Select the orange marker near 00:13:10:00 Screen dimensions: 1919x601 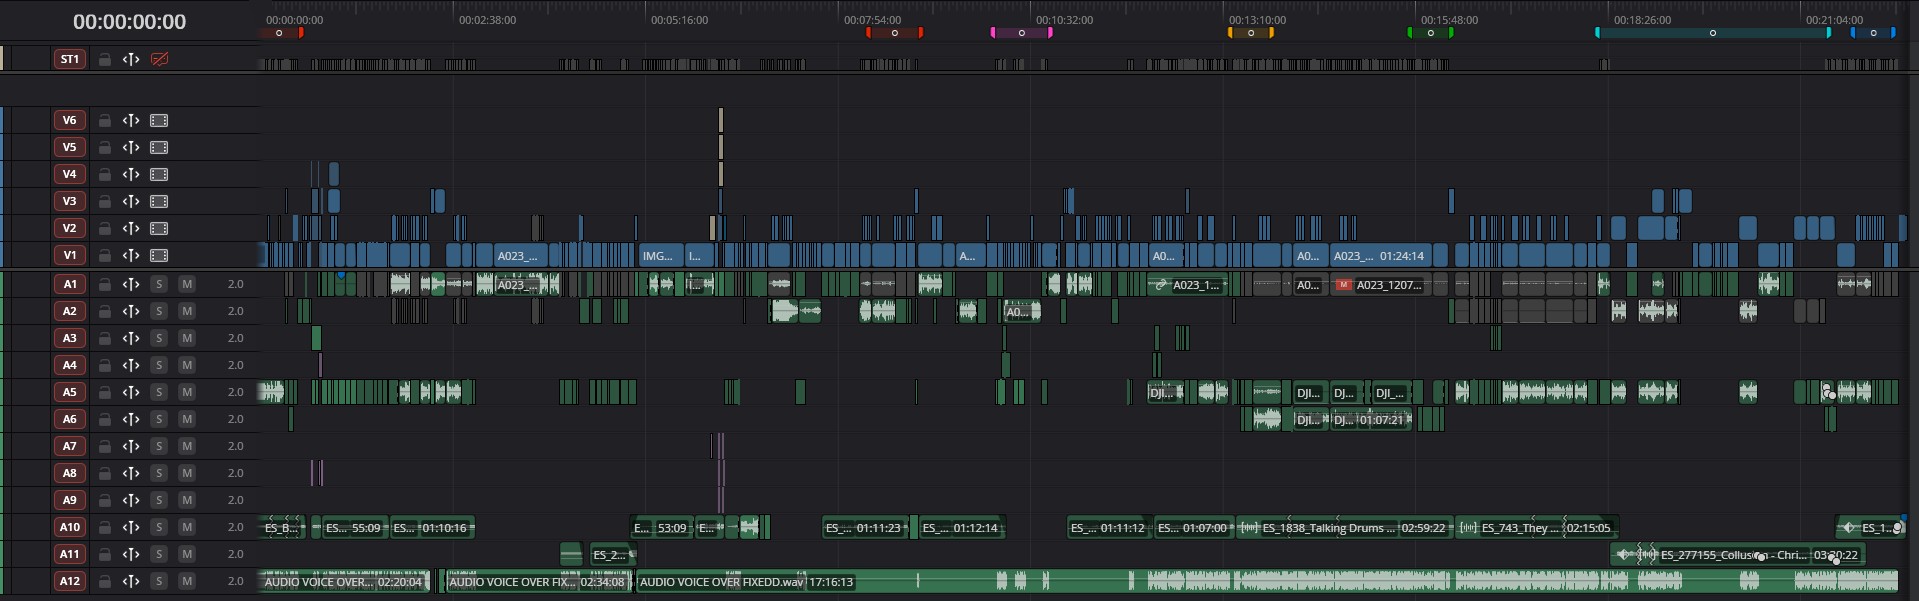click(1250, 33)
